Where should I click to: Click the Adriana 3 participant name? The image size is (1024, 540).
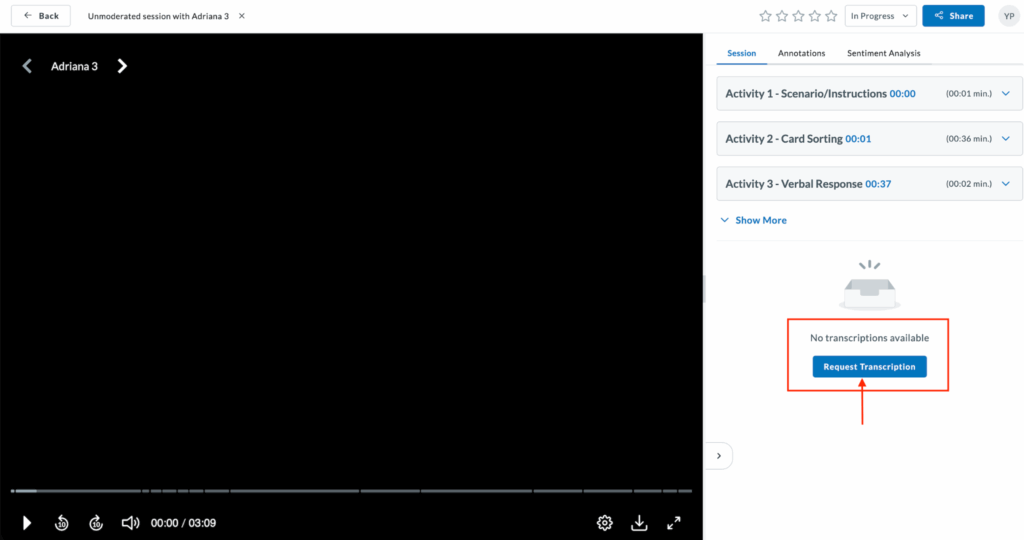click(x=74, y=66)
